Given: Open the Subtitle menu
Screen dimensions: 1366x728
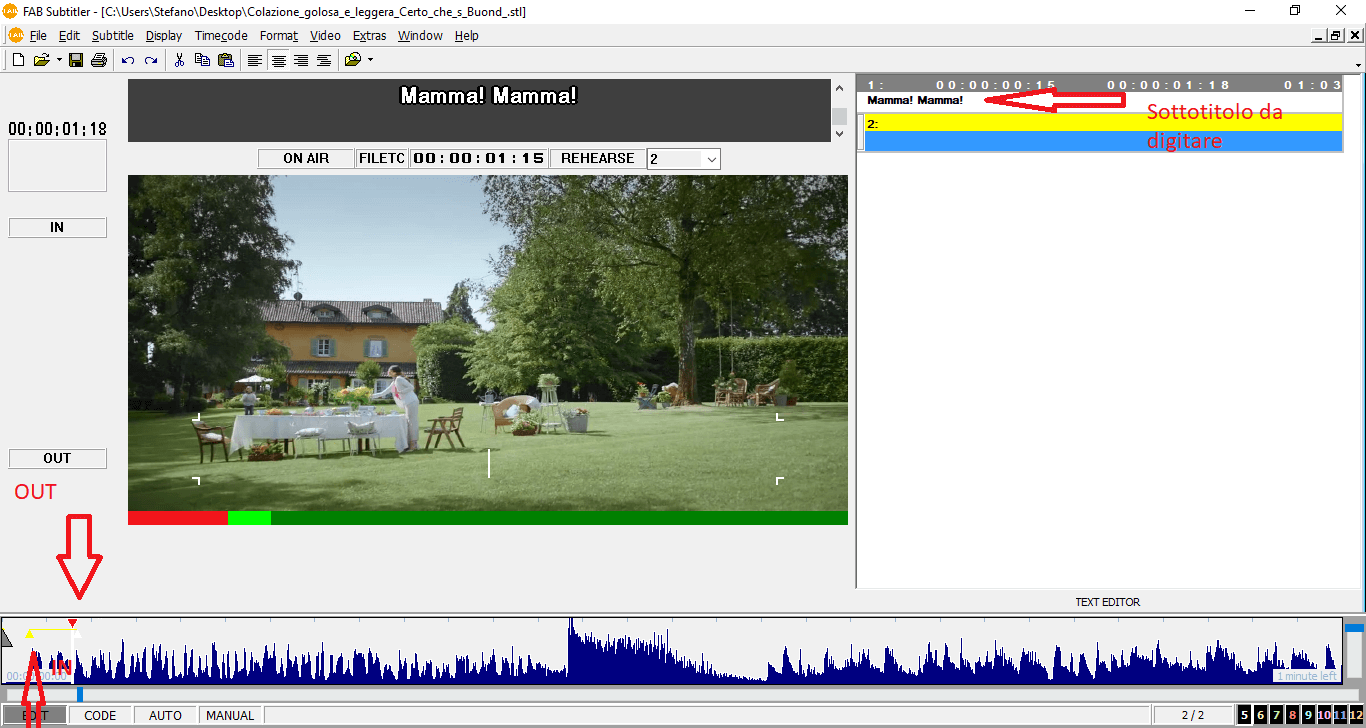Looking at the screenshot, I should click(112, 35).
